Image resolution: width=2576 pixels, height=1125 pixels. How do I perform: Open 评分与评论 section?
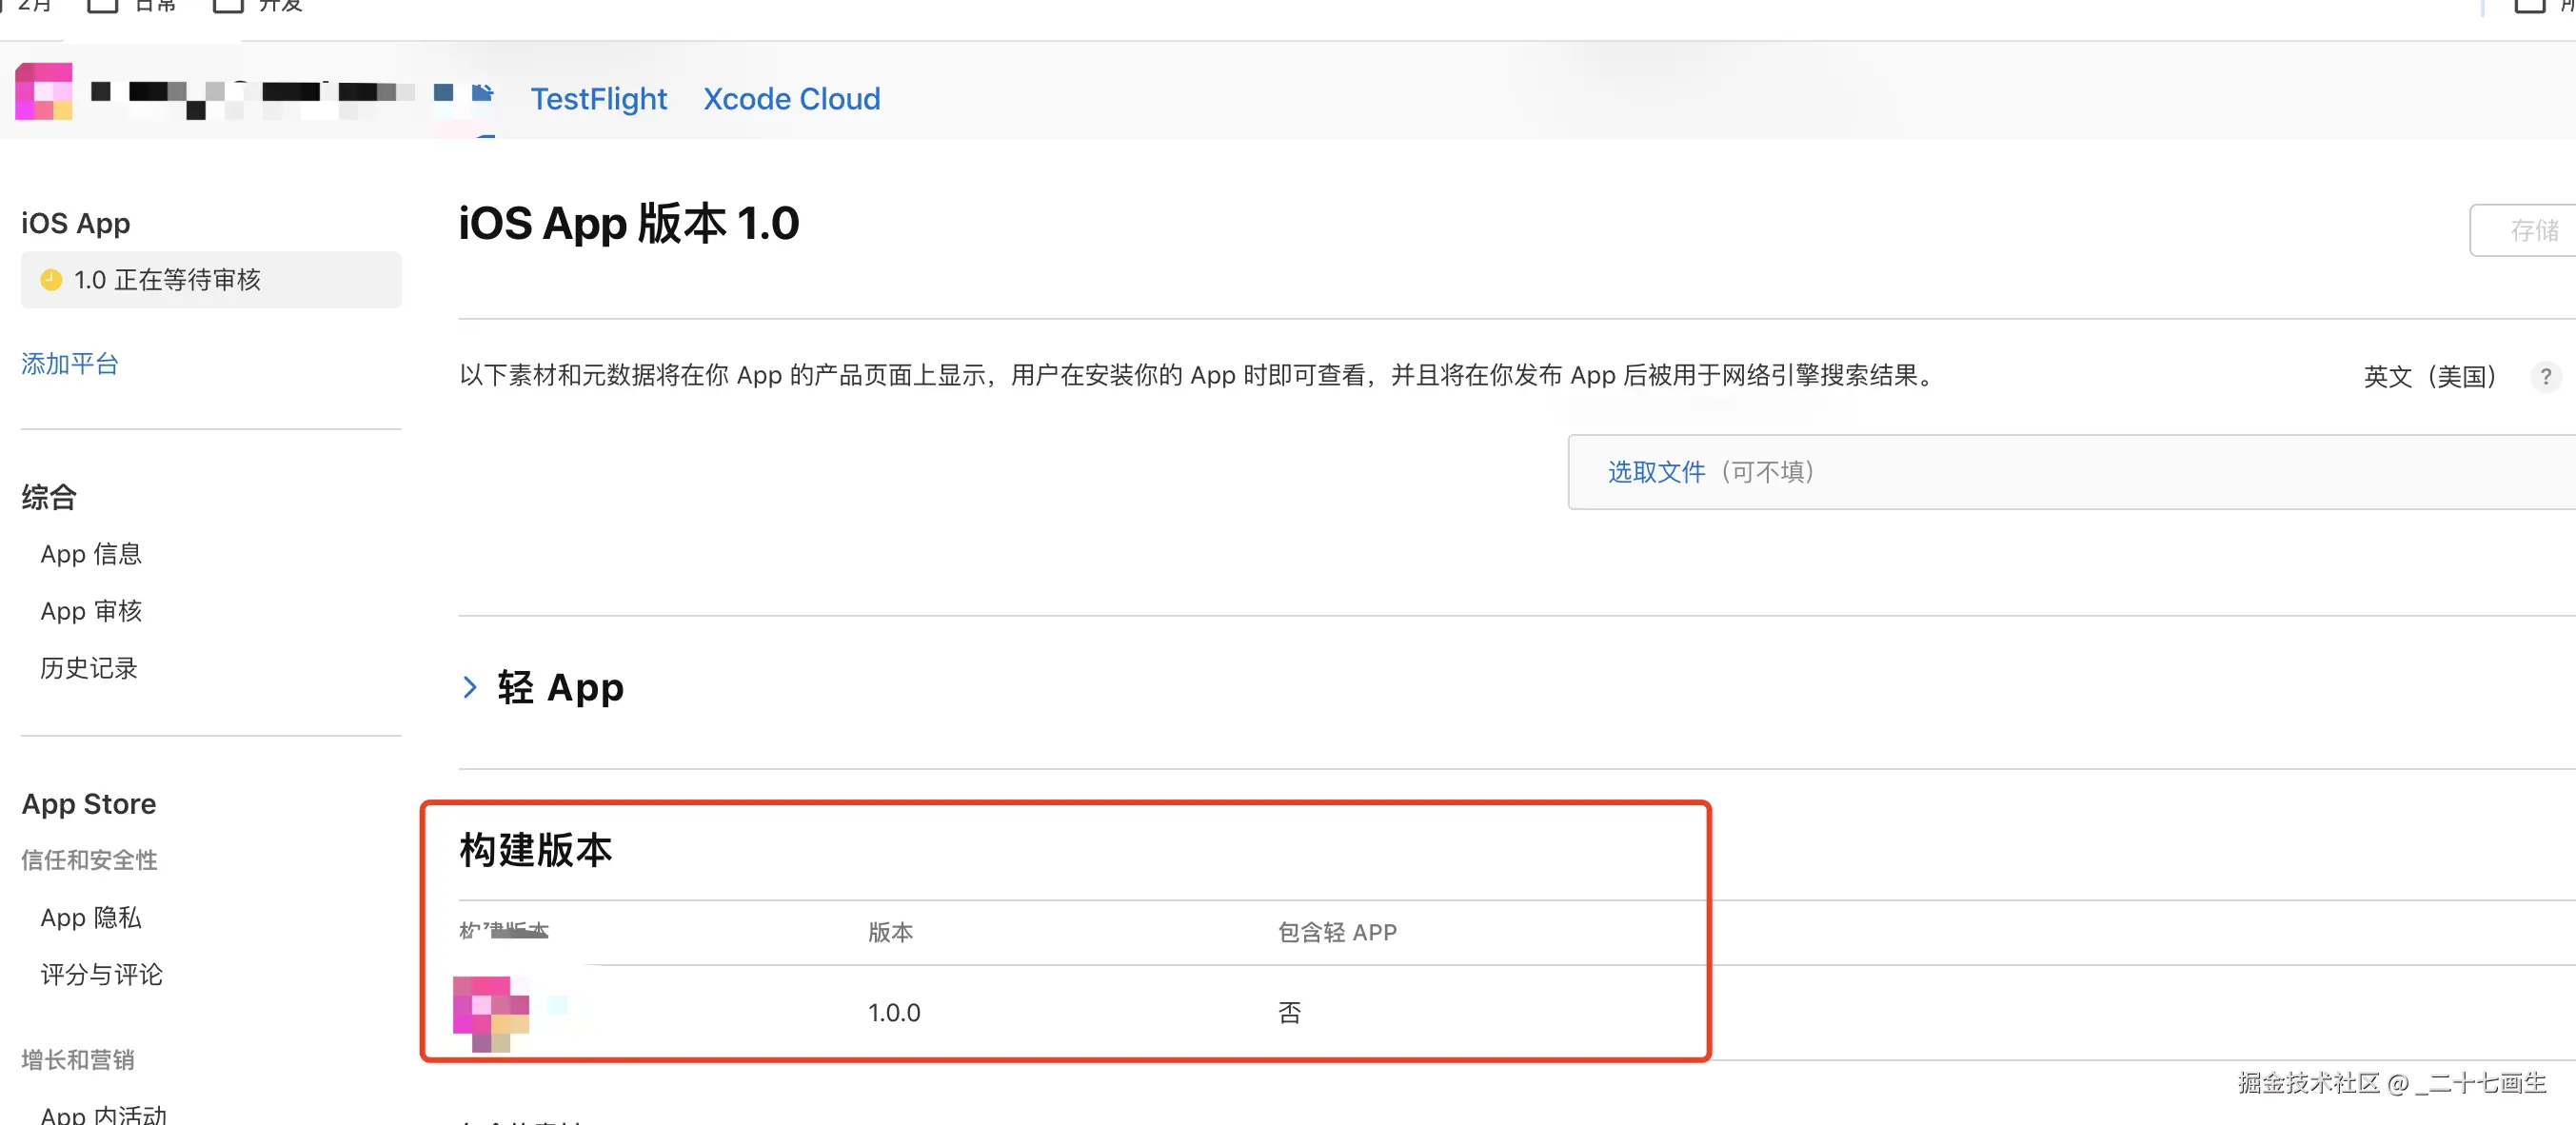coord(101,974)
